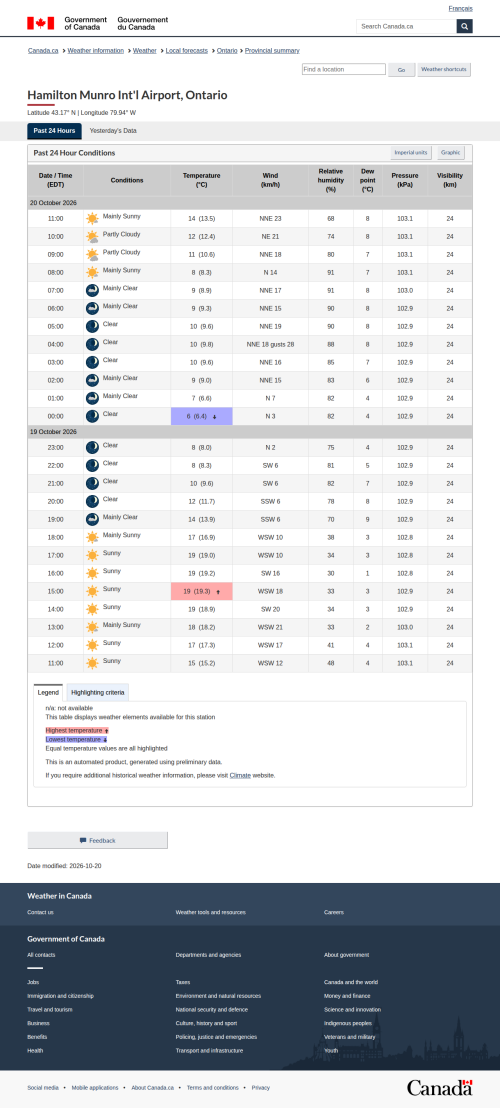Viewport: 500px width, 1108px height.
Task: Click the Careers footer link
Action: tap(334, 912)
